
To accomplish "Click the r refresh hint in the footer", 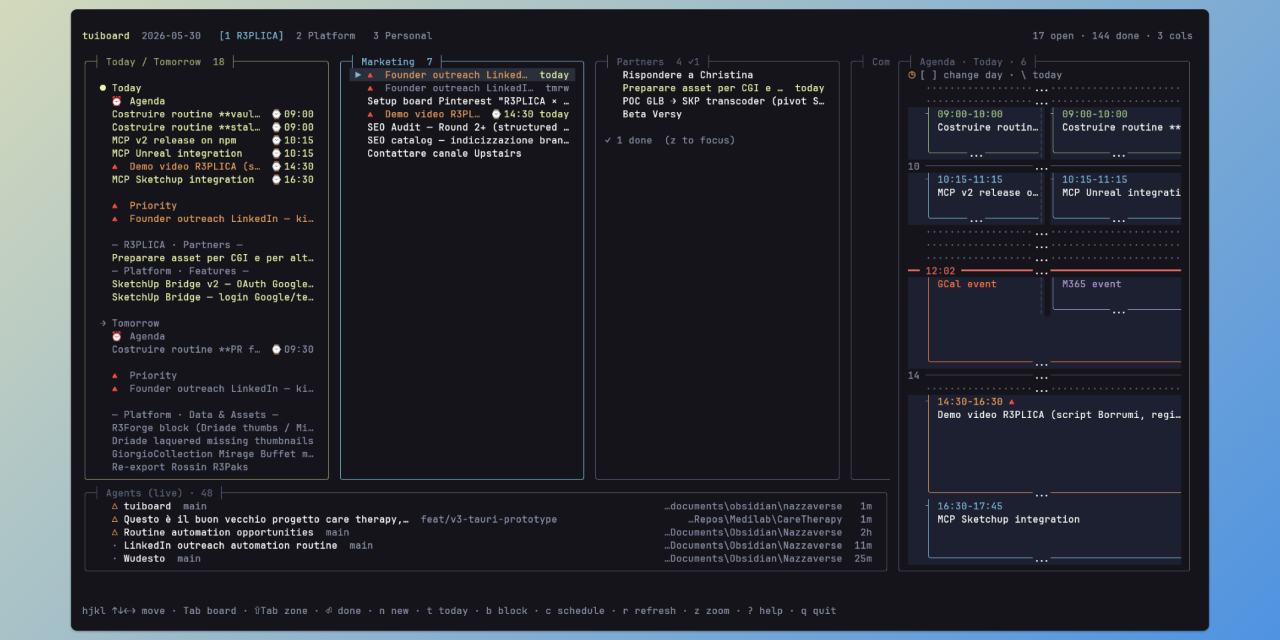I will [x=649, y=611].
